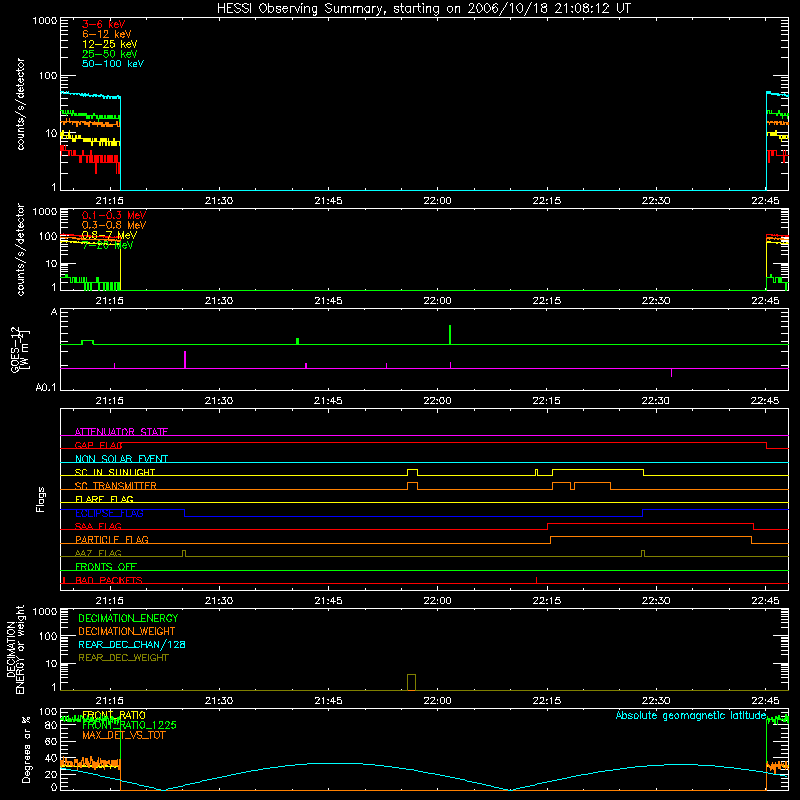
Task: Select the ATTENUATOR_STATE flag label
Action: coord(121,432)
